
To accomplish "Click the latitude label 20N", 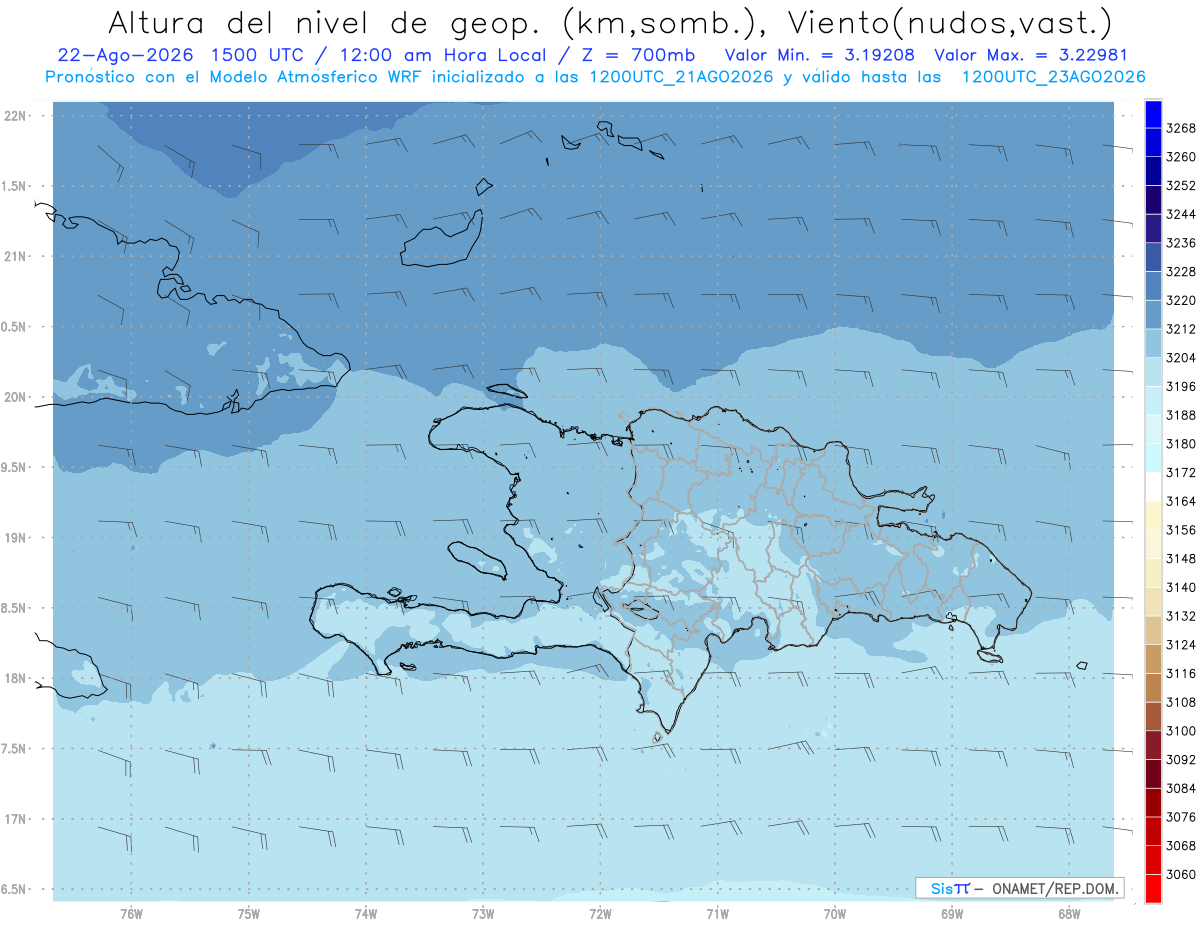I will pyautogui.click(x=15, y=397).
